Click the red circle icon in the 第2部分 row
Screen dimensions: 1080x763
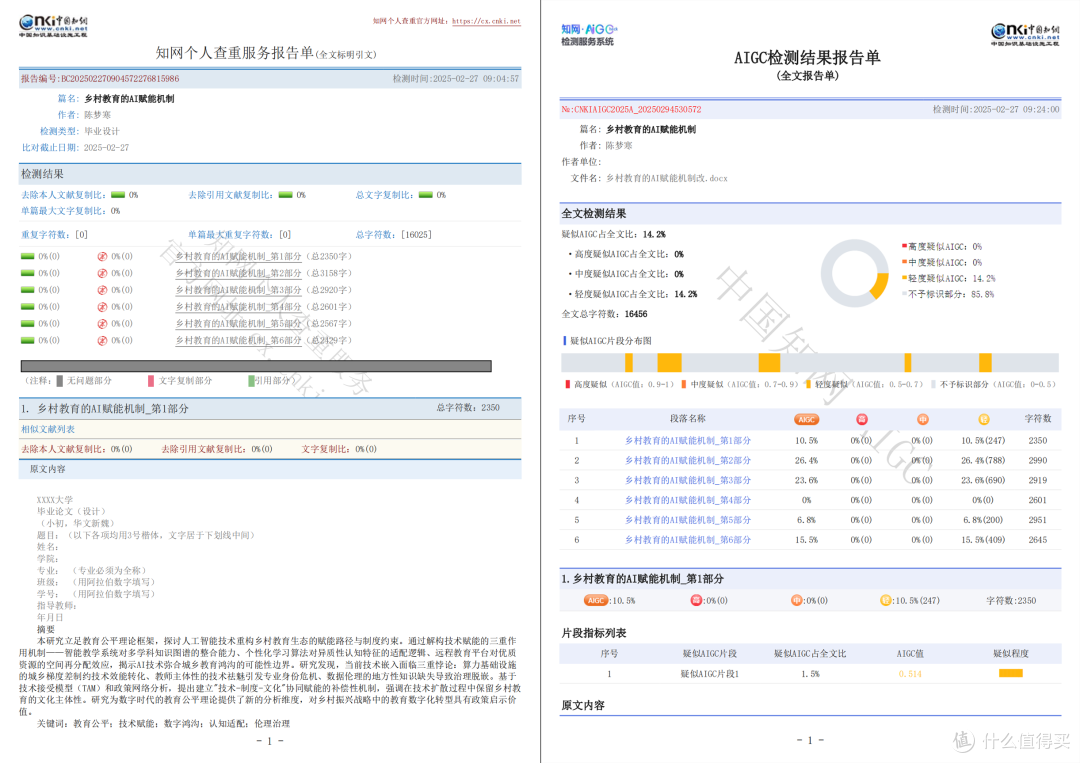click(x=102, y=273)
